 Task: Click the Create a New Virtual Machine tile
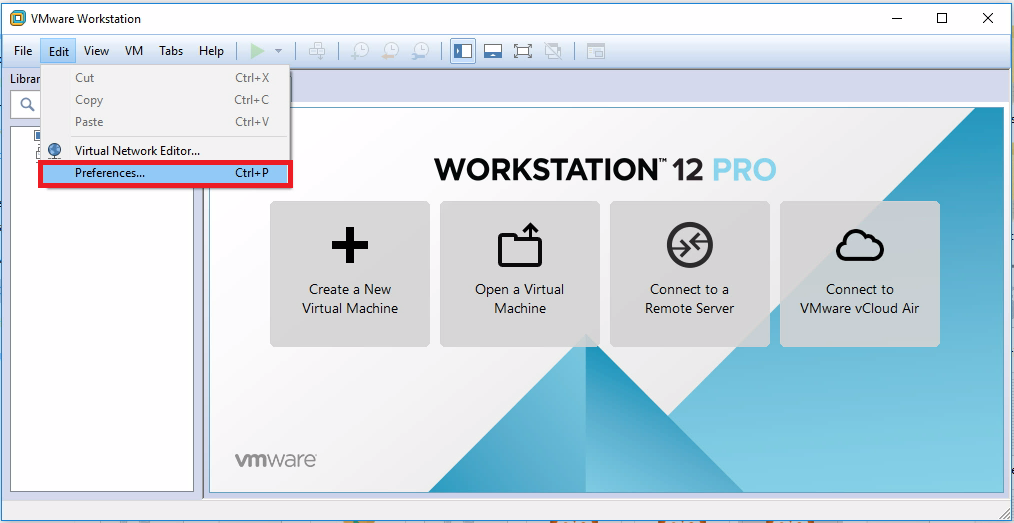tap(350, 274)
